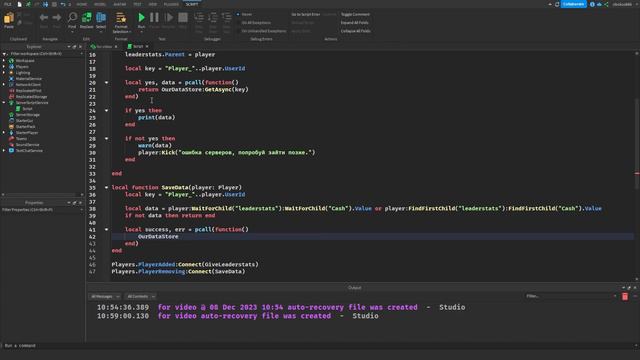Select StarterGui in Explorer
Screen dimensions: 640x360
24,121
